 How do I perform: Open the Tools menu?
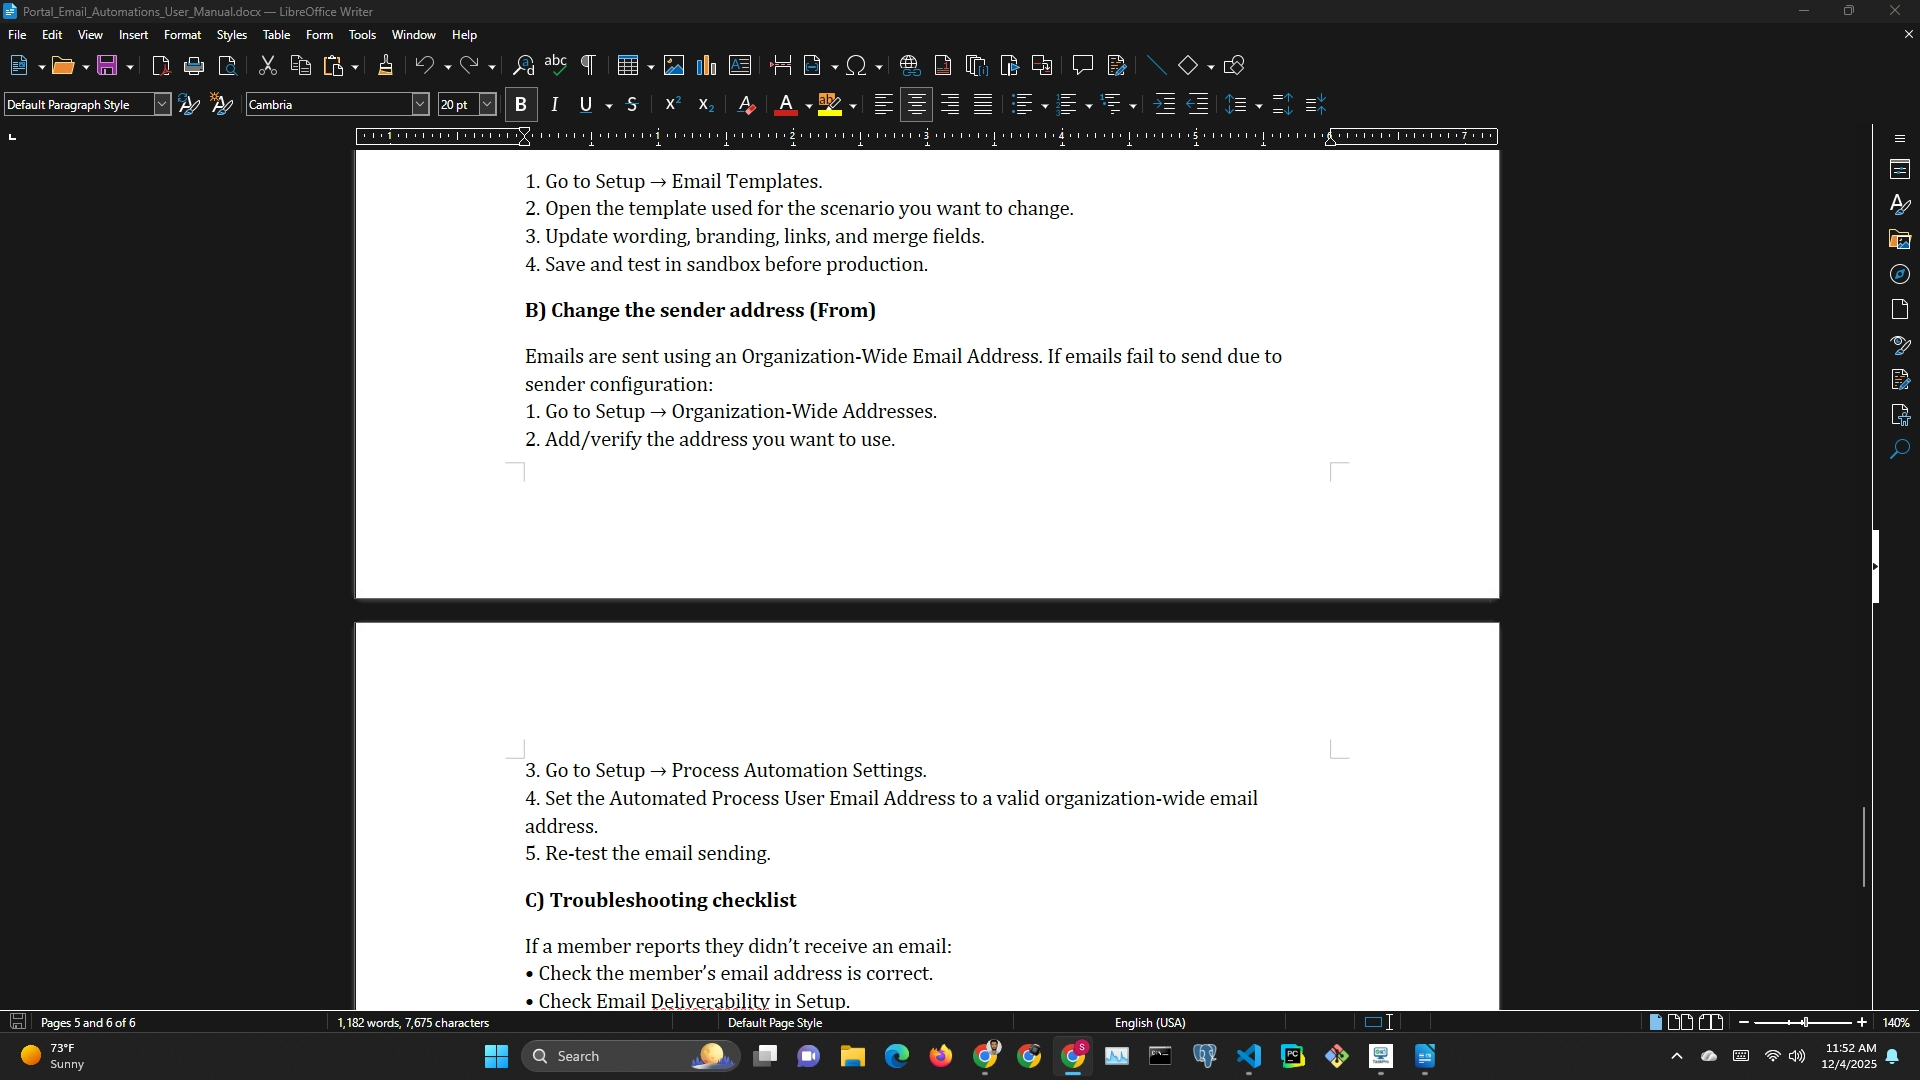[362, 35]
